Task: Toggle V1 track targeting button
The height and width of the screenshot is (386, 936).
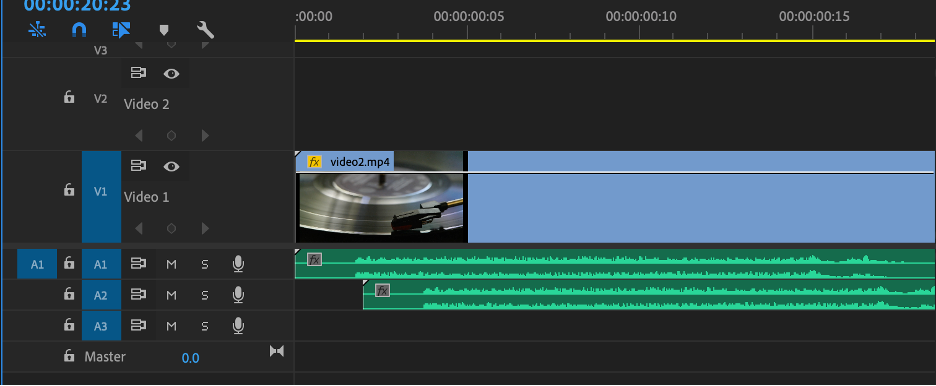Action: [101, 197]
